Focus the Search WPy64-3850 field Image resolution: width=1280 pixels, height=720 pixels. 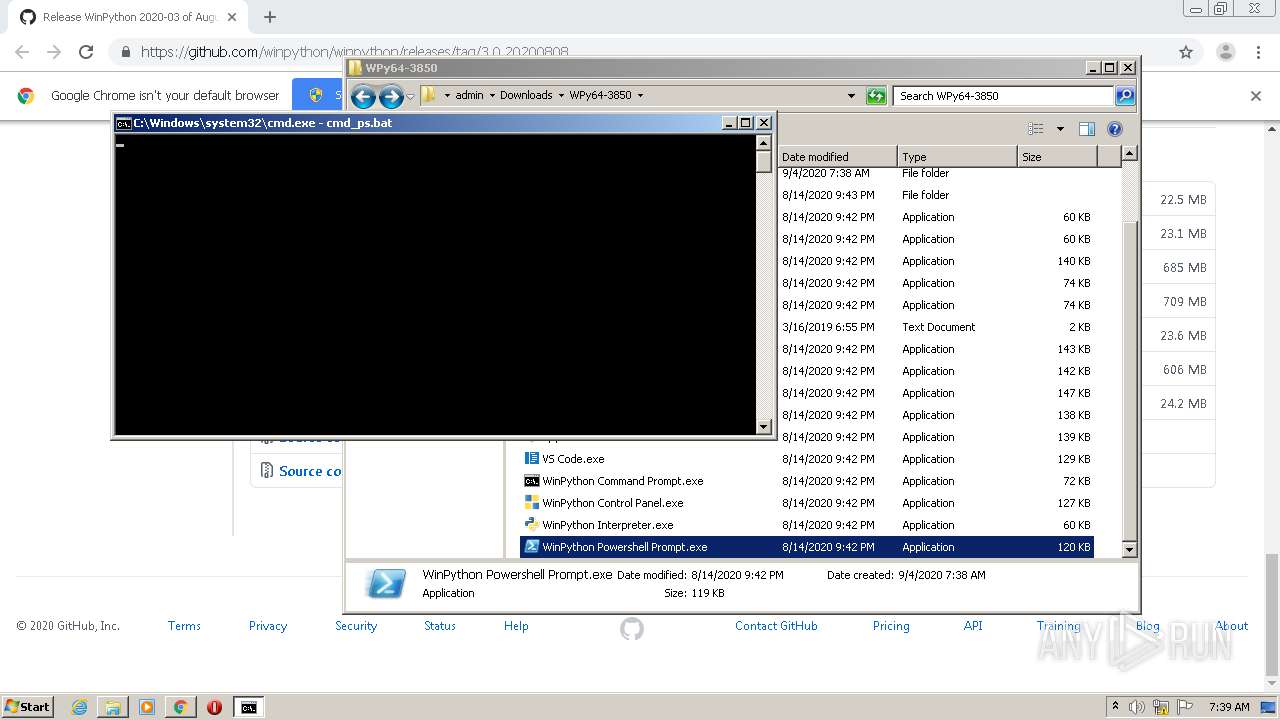[x=1003, y=96]
